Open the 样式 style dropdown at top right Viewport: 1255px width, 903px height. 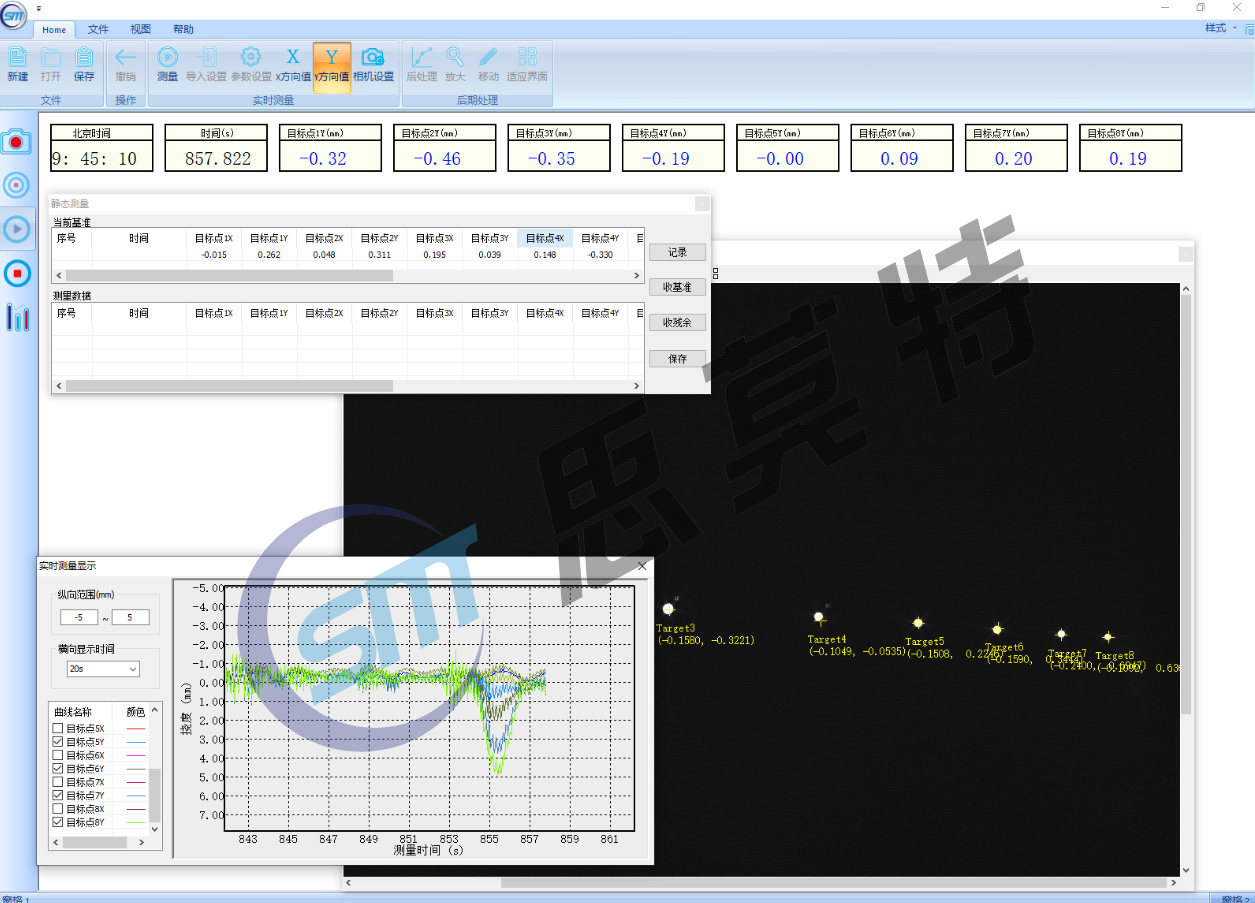(1220, 28)
